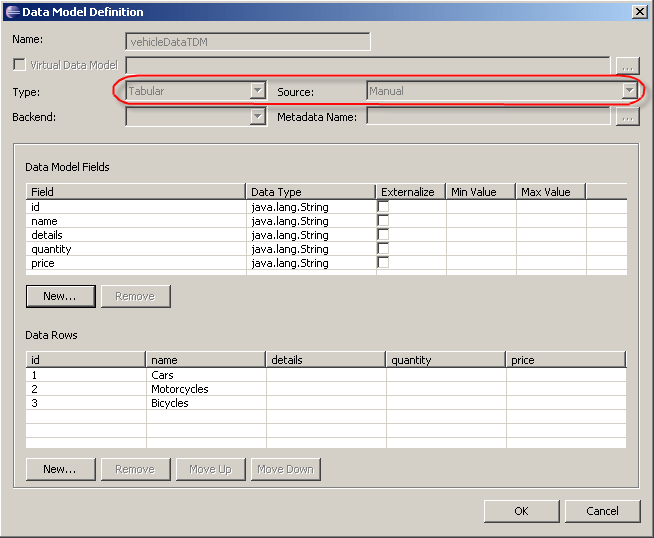654x538 pixels.
Task: Cancel the Data Model Definition dialog
Action: (x=602, y=511)
